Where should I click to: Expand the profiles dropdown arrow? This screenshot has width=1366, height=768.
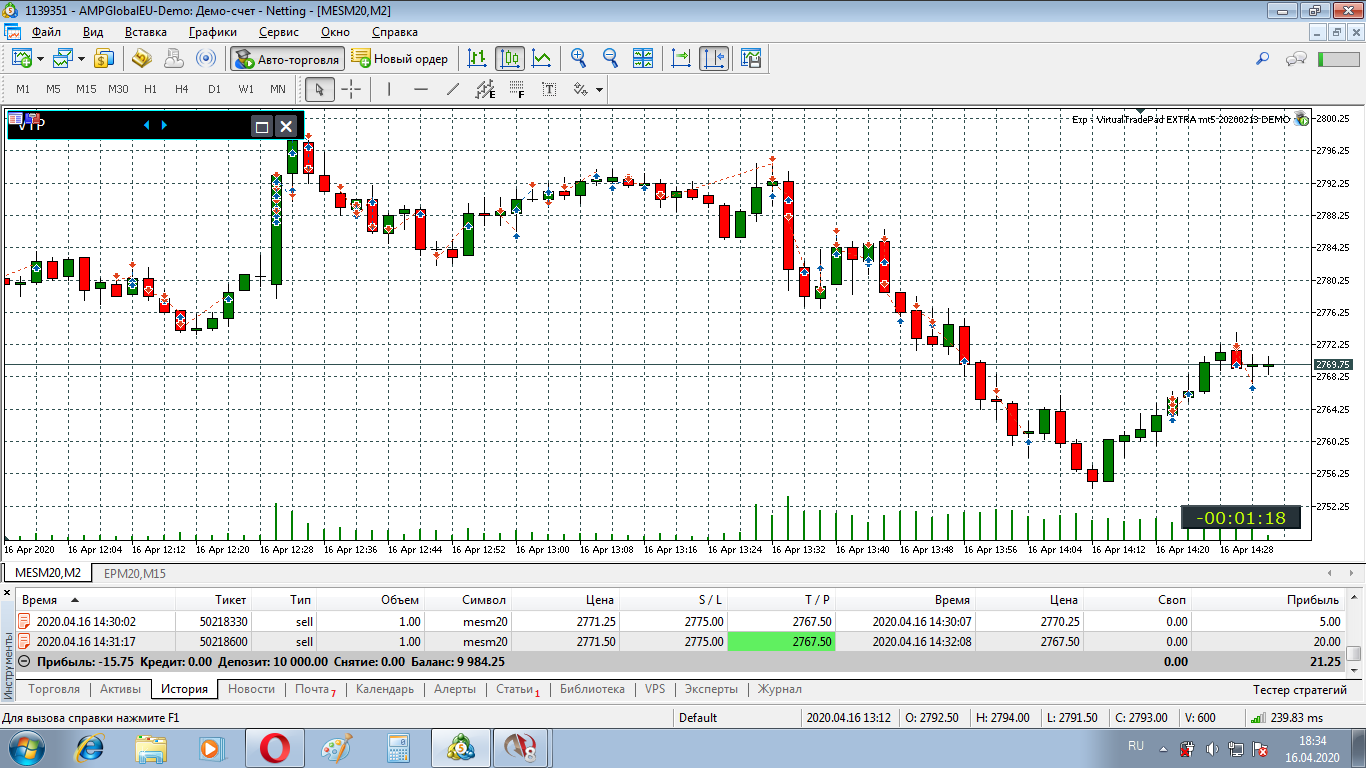pos(81,59)
